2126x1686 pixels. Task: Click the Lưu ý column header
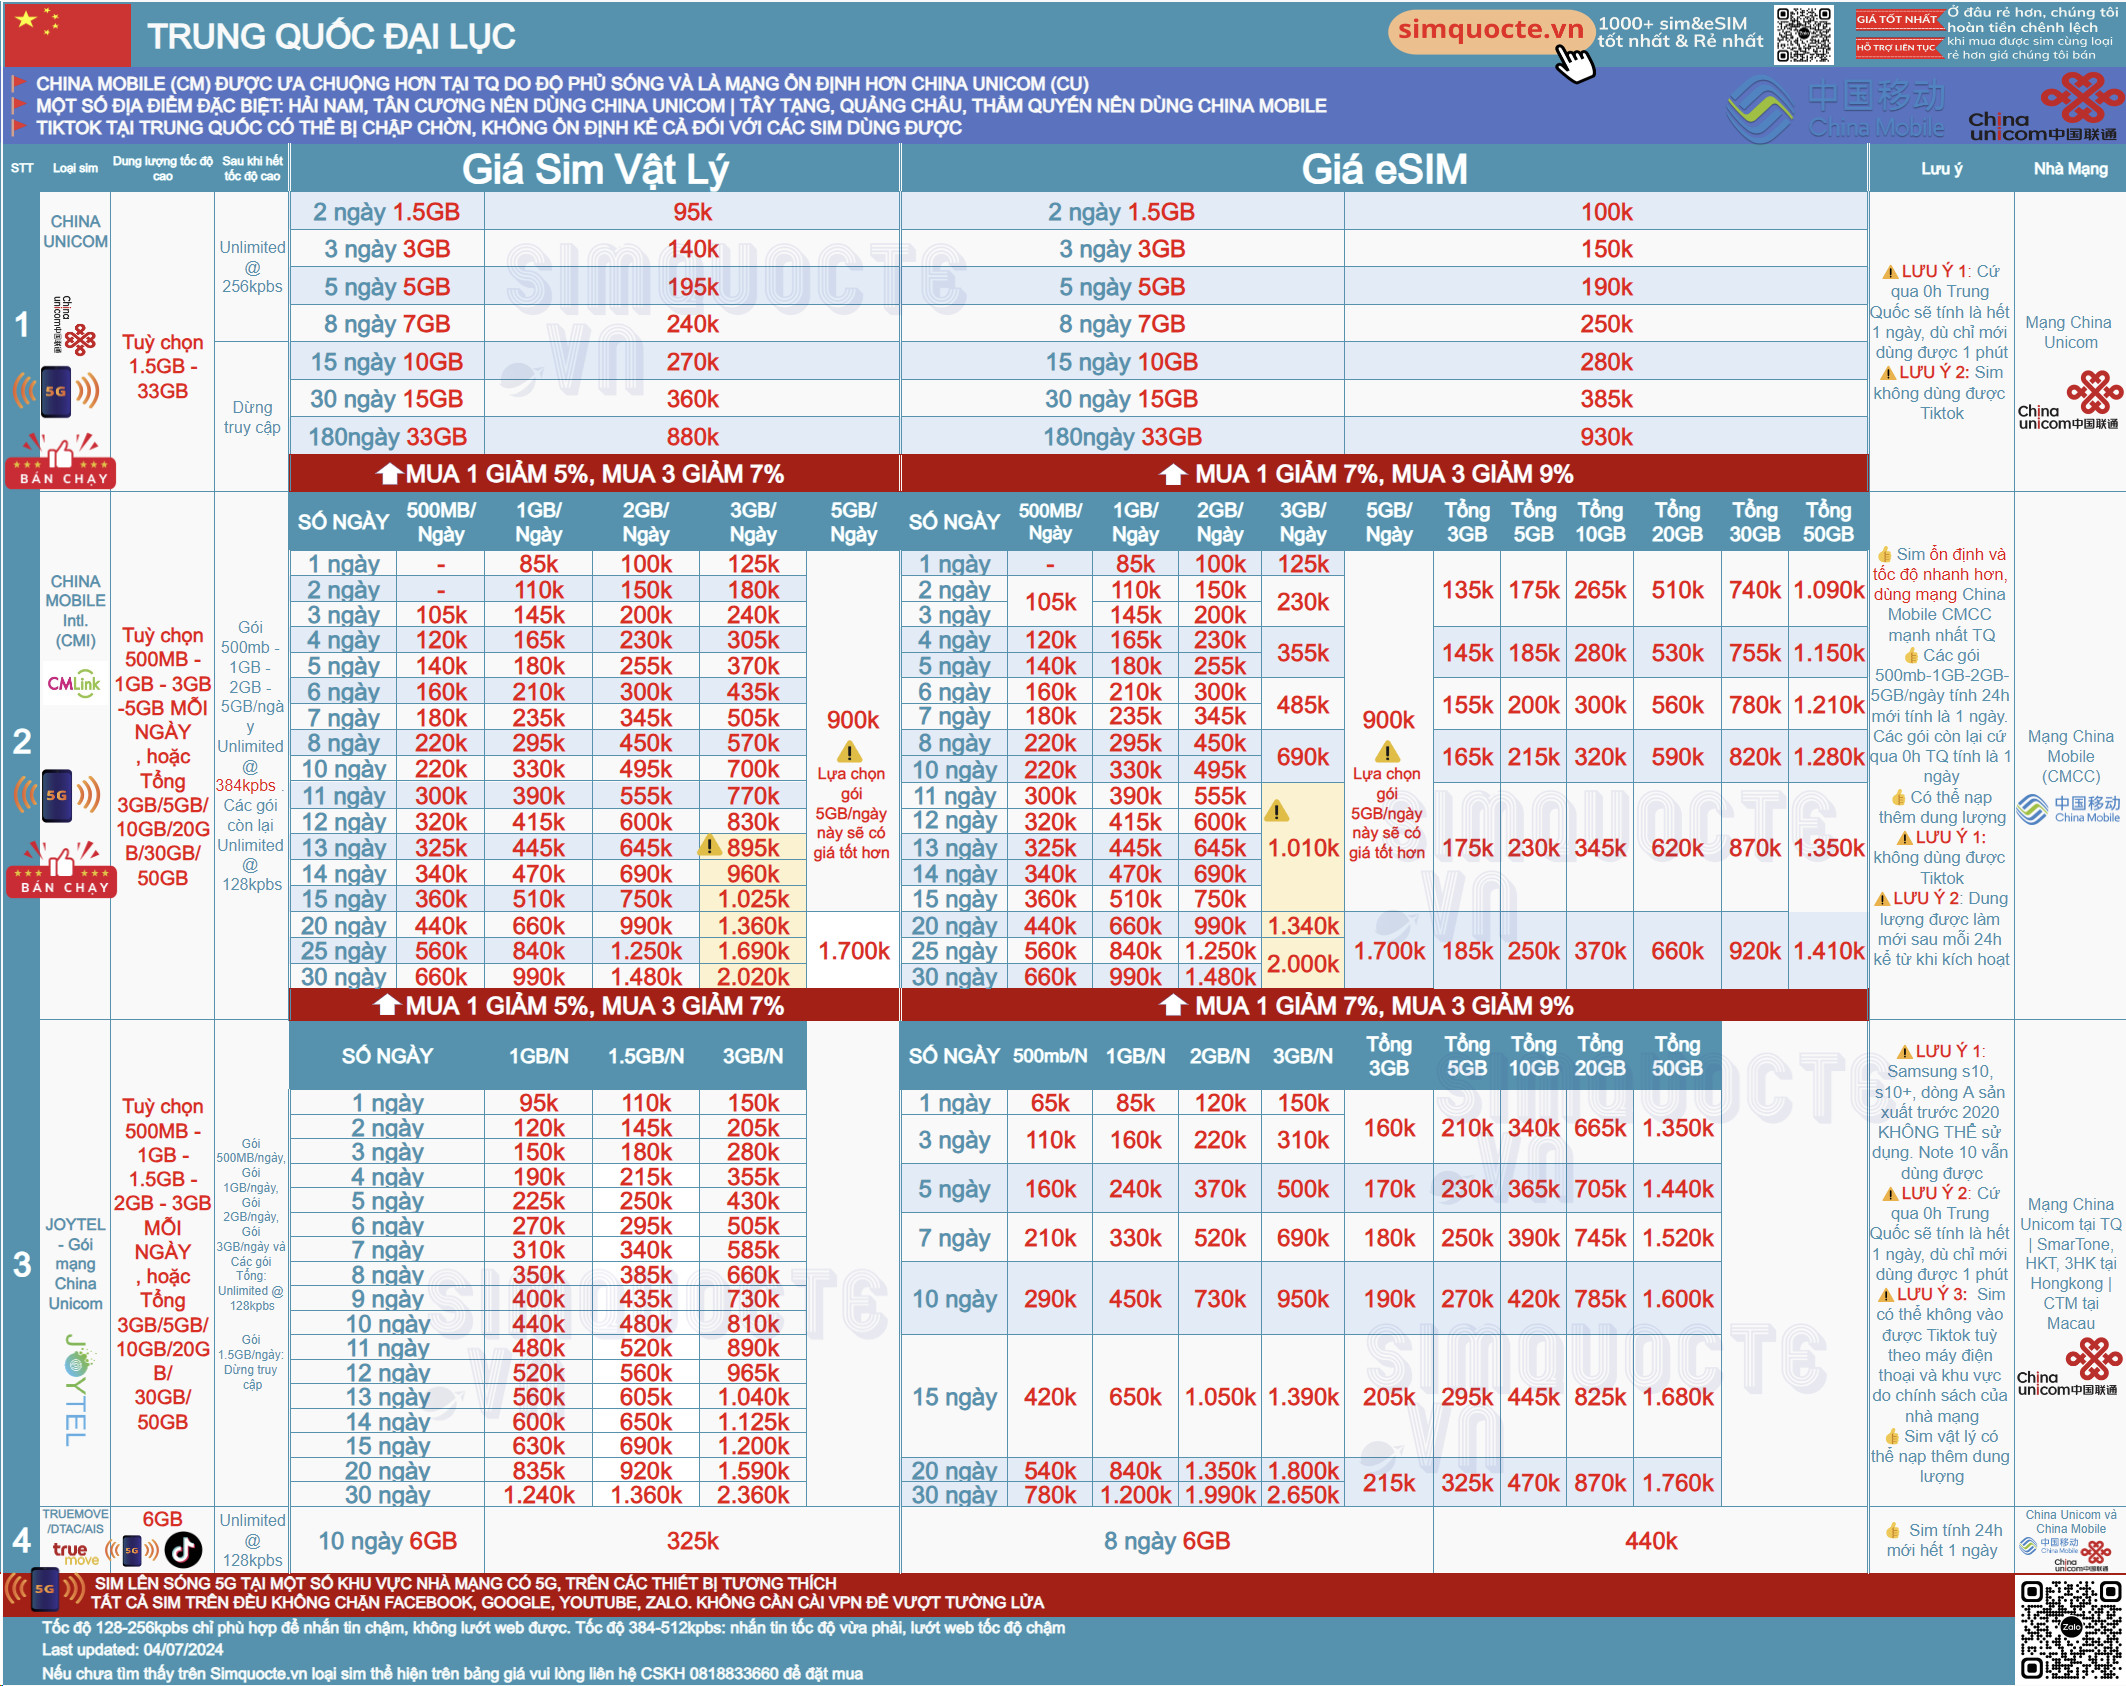tap(1941, 169)
